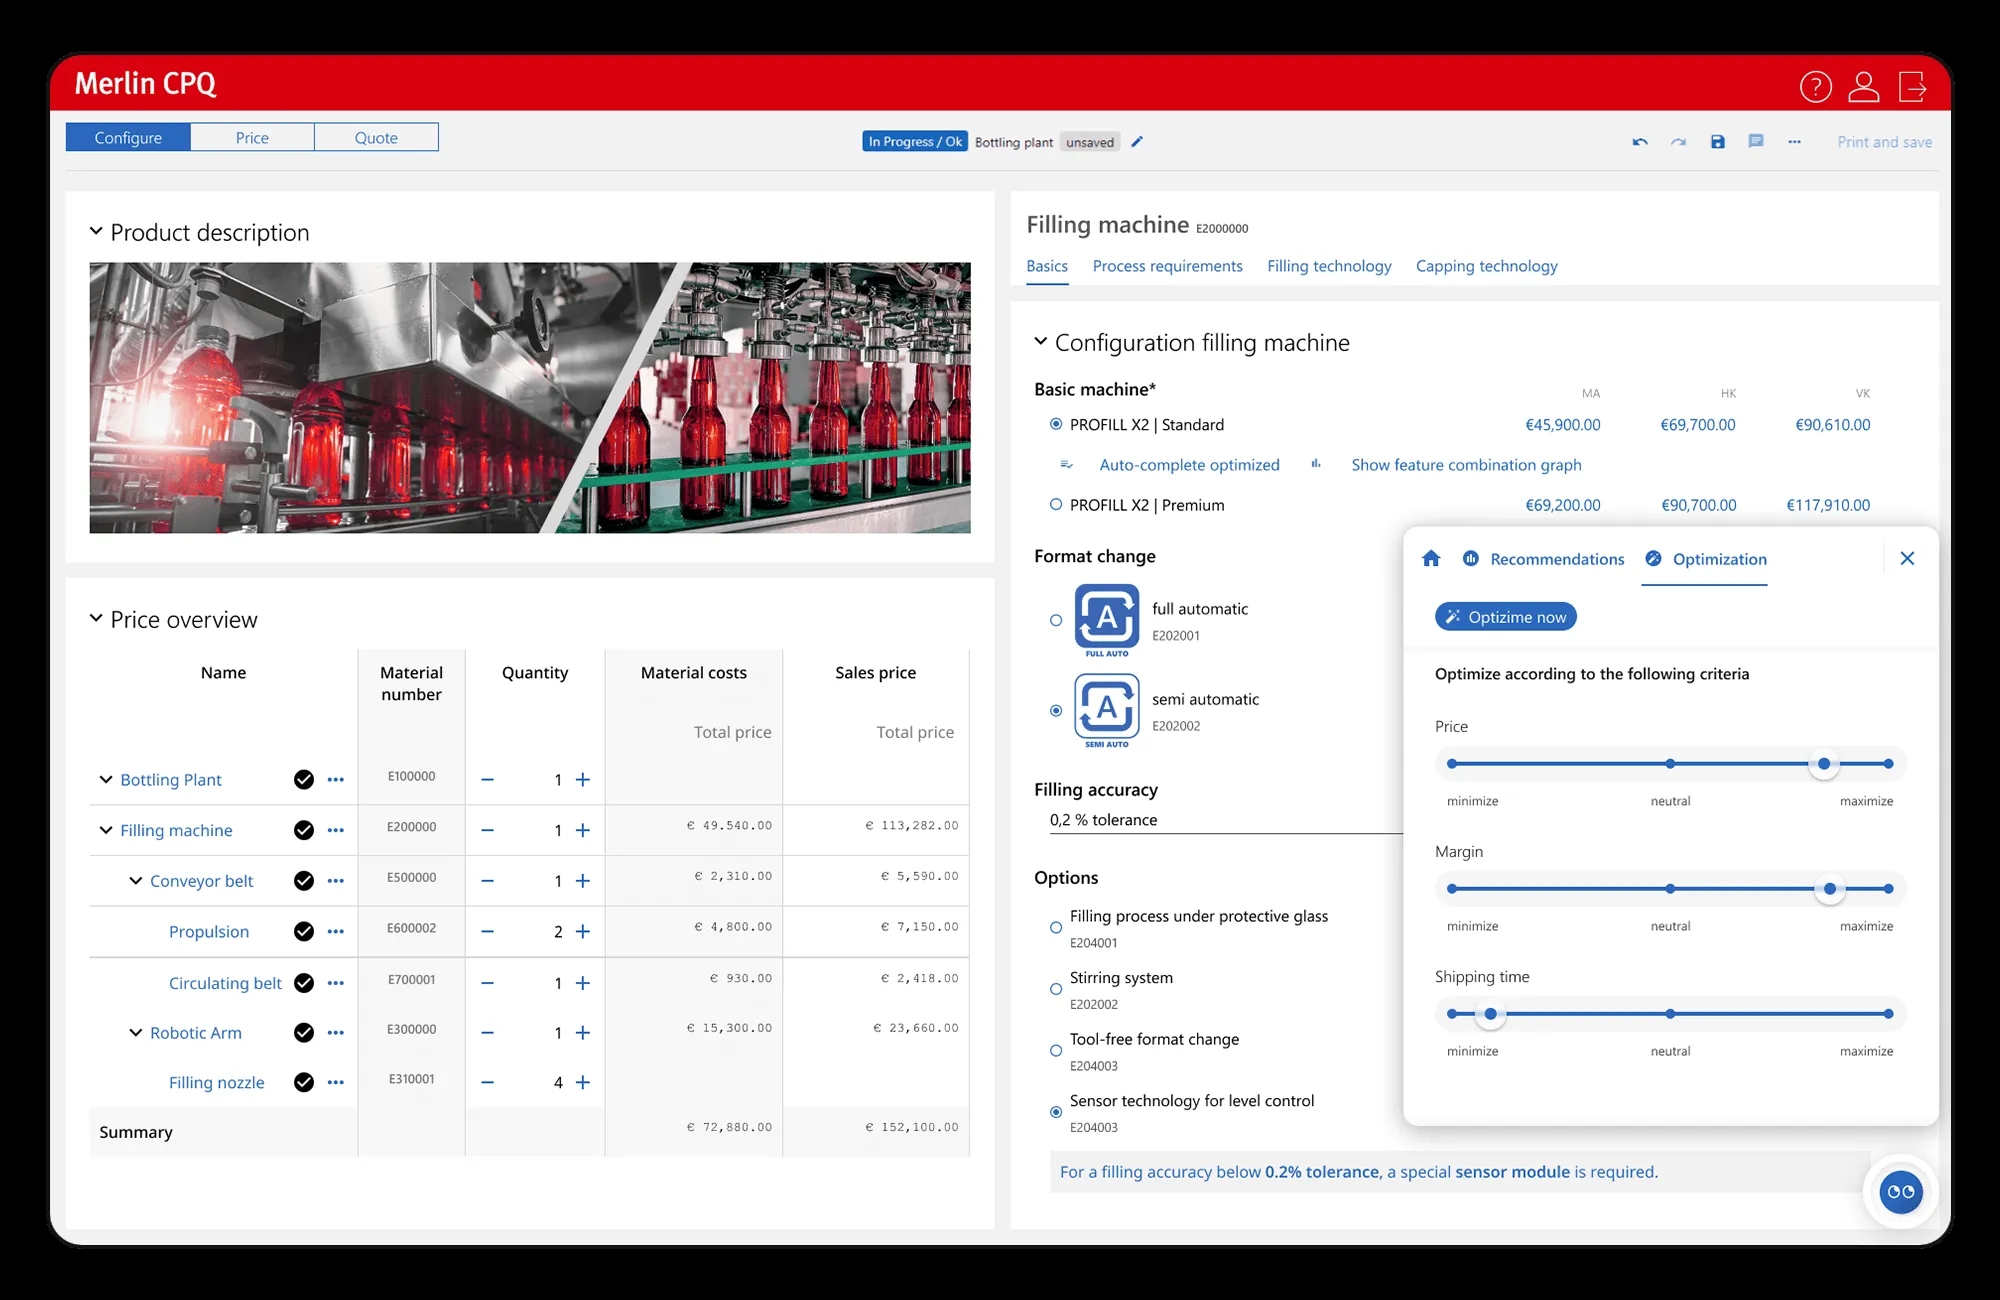Collapse the Price overview section
This screenshot has width=2000, height=1300.
(96, 618)
